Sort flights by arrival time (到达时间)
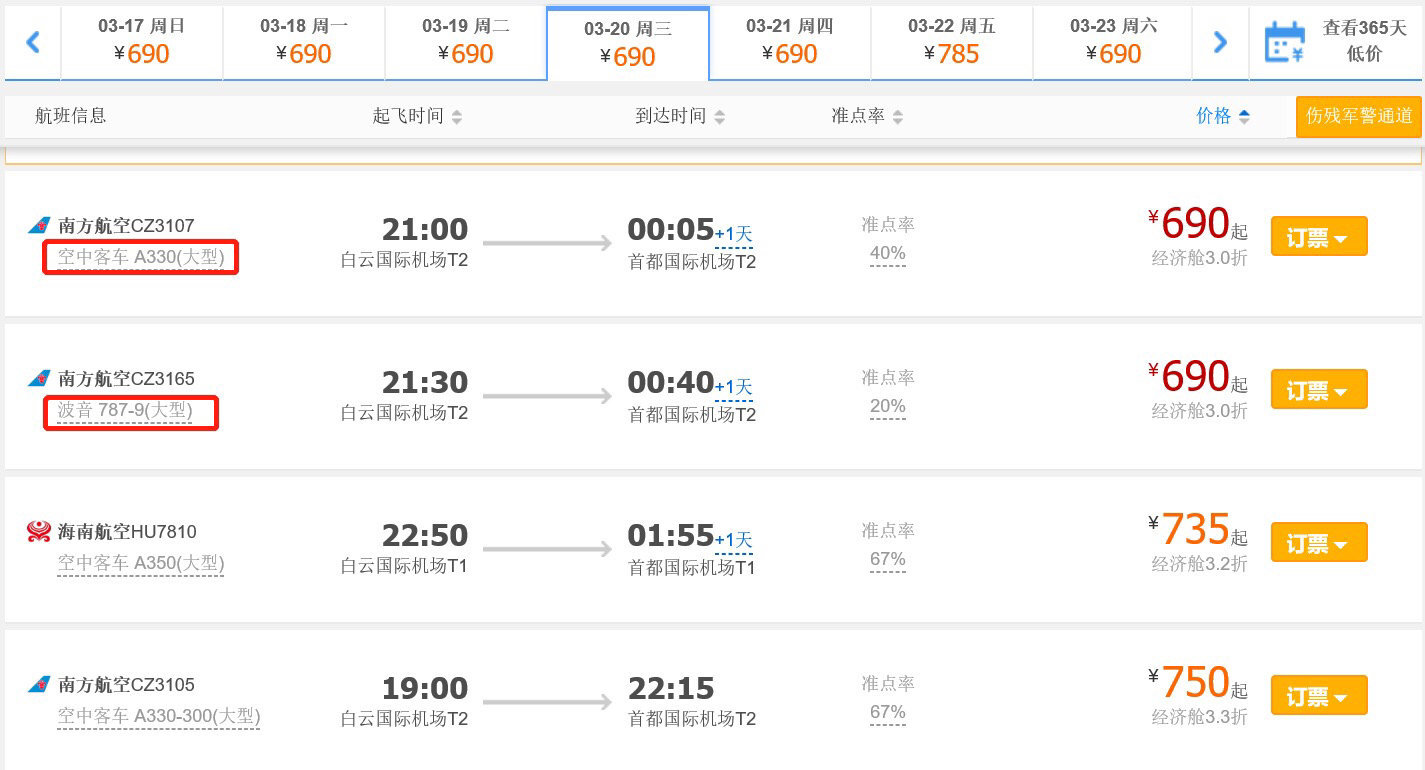Image resolution: width=1425 pixels, height=770 pixels. (680, 116)
